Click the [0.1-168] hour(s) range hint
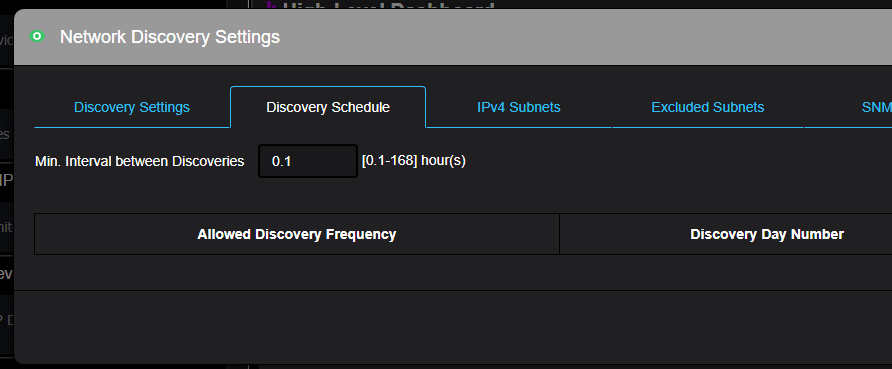The width and height of the screenshot is (892, 369). coord(414,161)
